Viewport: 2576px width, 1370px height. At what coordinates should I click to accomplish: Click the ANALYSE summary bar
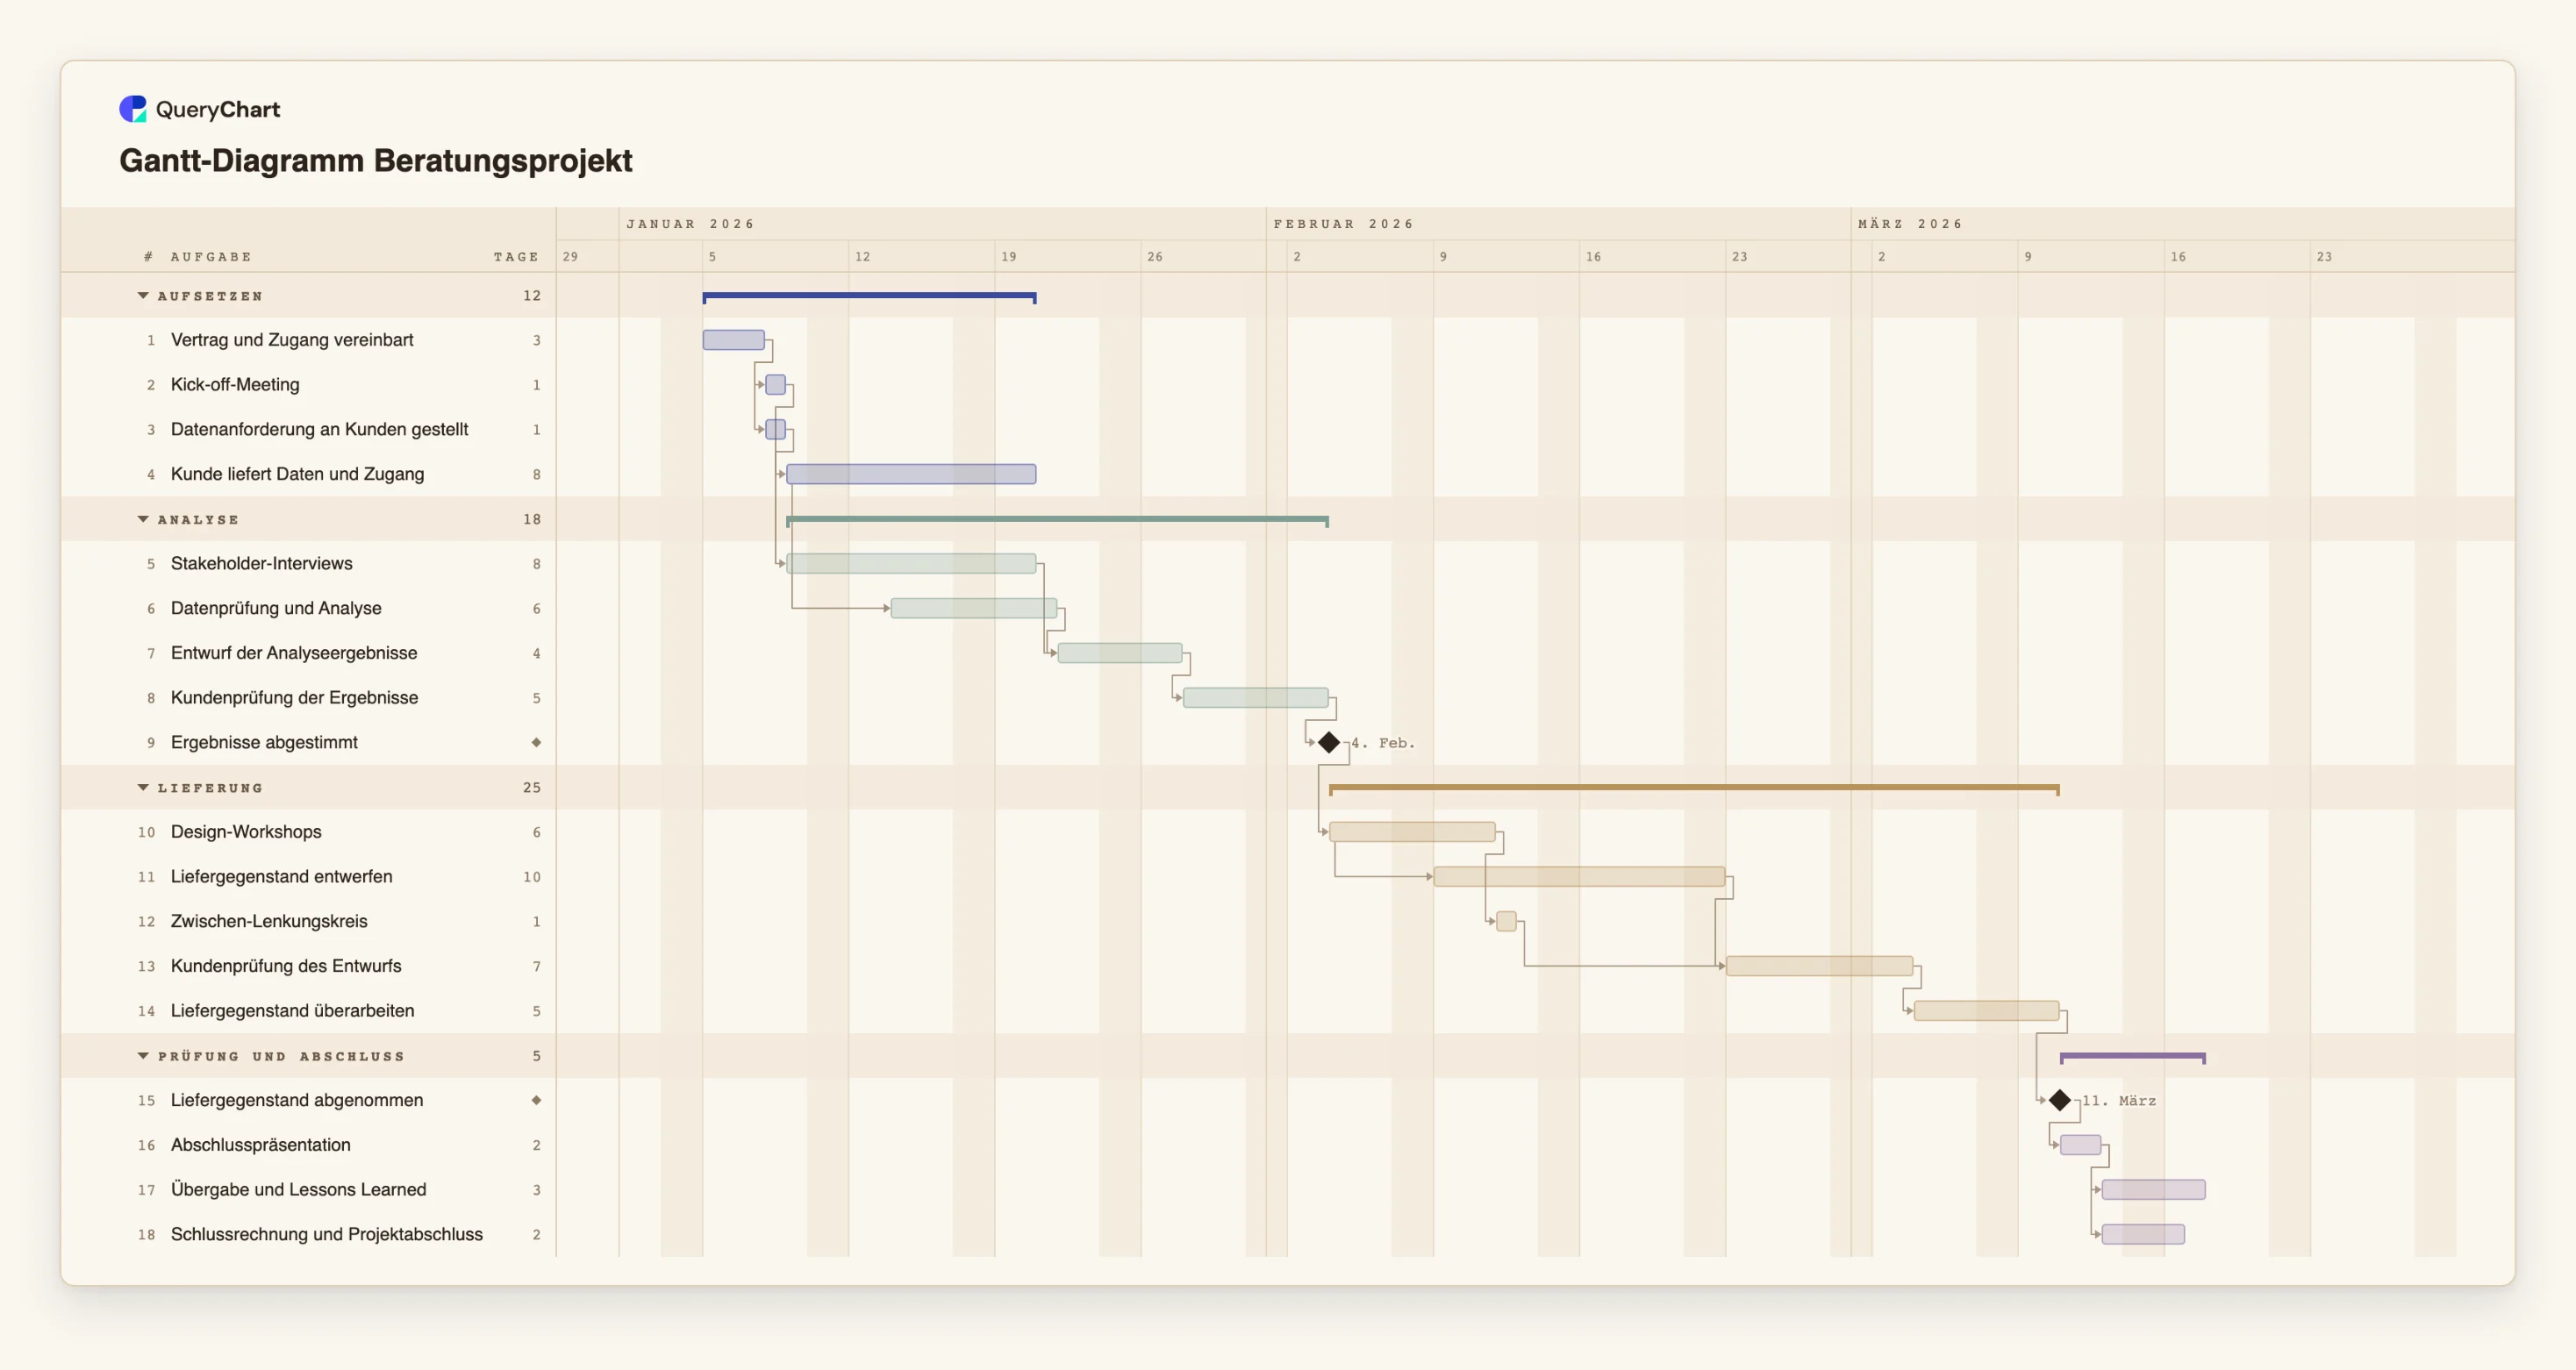[1057, 520]
